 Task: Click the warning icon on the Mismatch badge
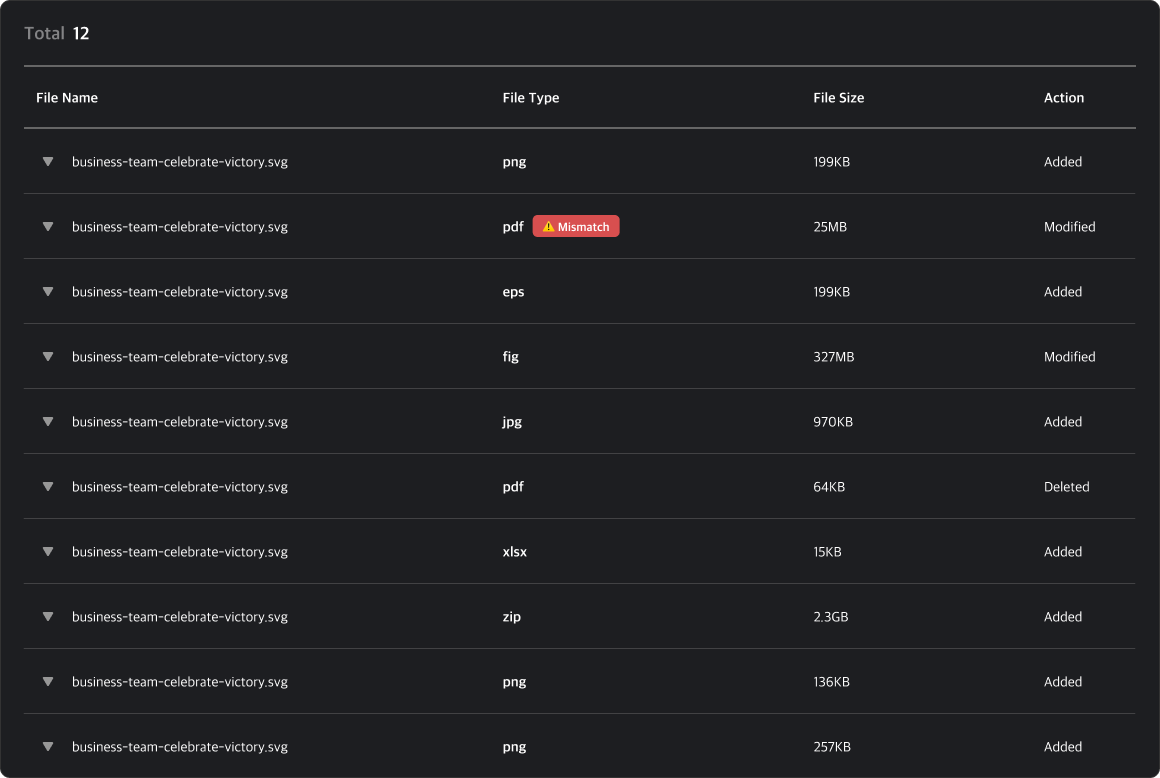click(548, 226)
